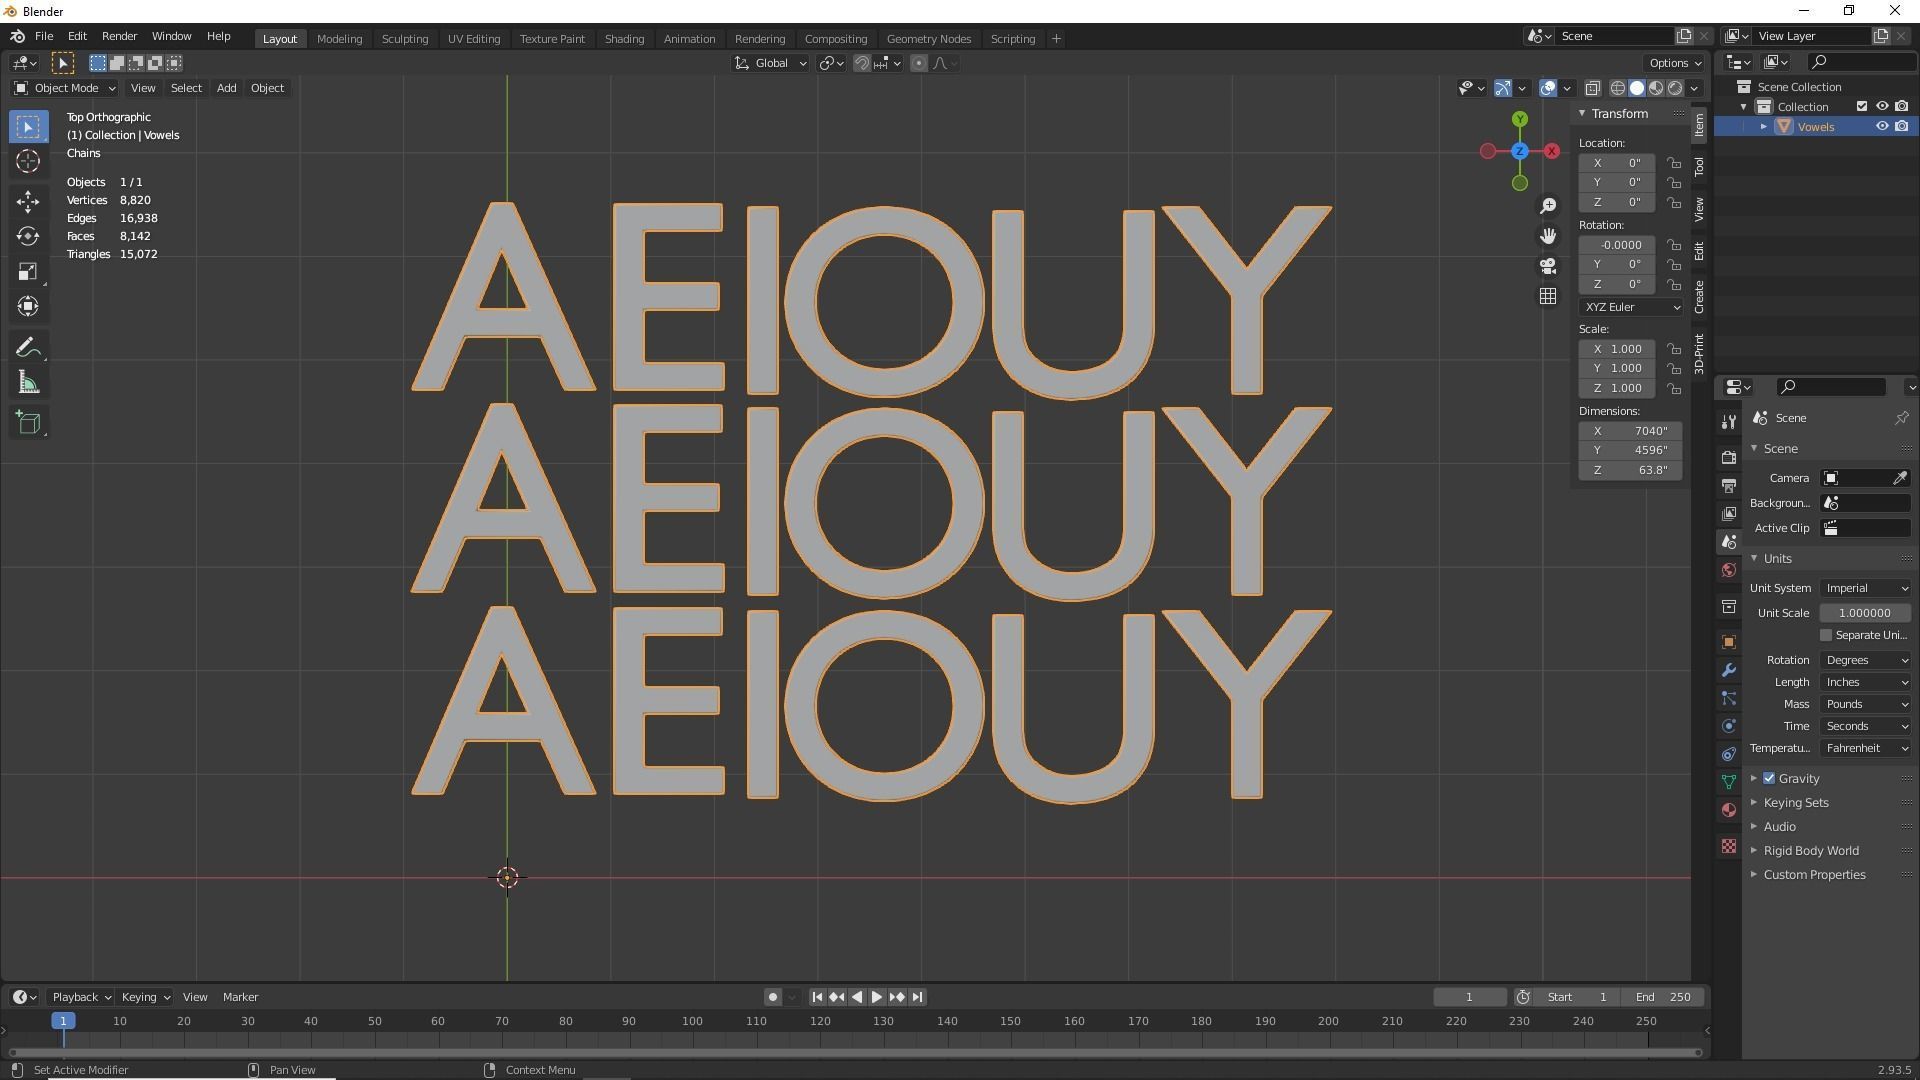Expand the Rigid Body World panel

point(1810,851)
